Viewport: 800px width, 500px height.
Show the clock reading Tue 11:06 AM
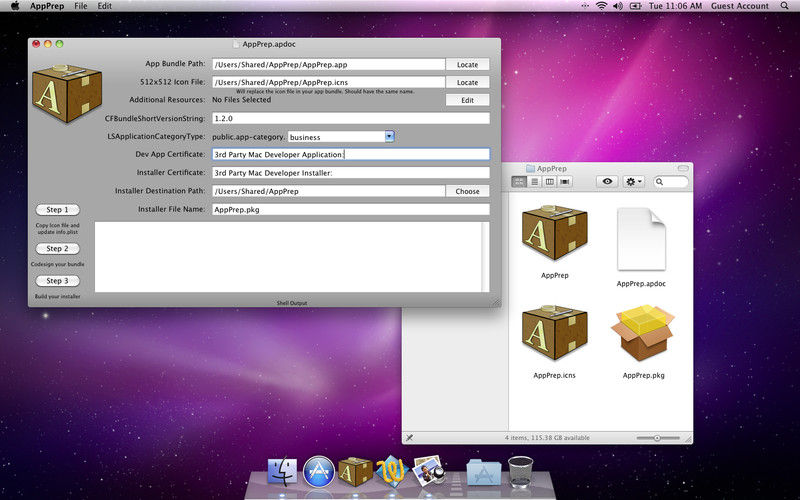coord(675,6)
